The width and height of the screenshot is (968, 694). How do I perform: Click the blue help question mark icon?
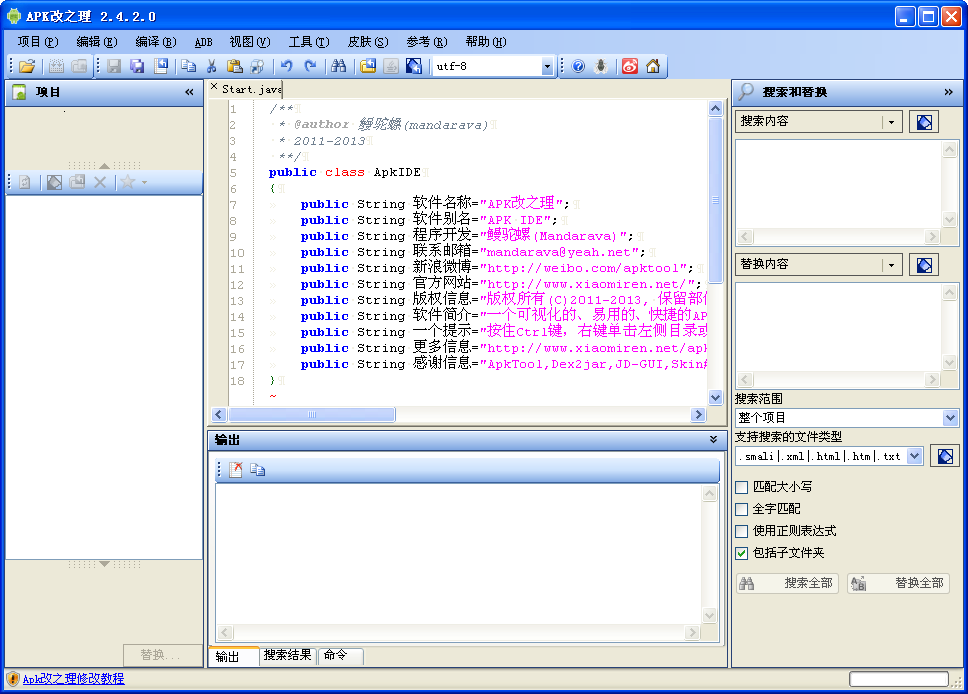pyautogui.click(x=578, y=66)
